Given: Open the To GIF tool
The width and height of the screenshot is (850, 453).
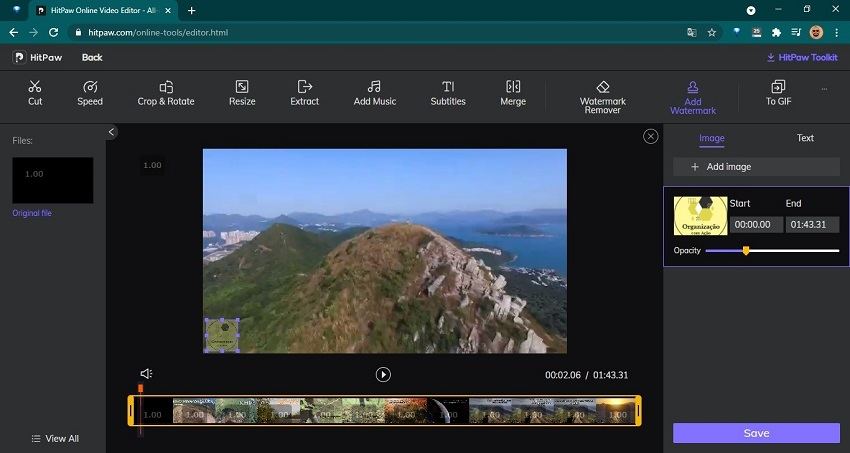Looking at the screenshot, I should [x=778, y=93].
